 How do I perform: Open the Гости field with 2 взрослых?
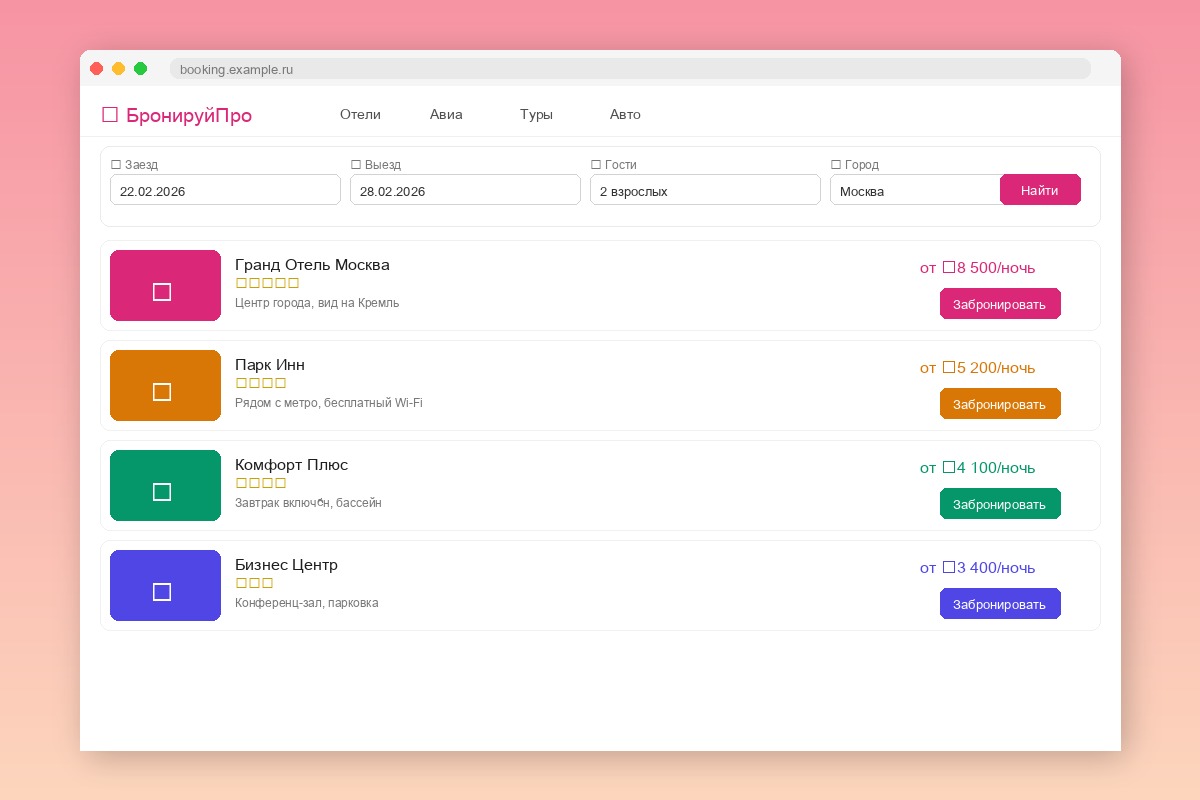[705, 190]
